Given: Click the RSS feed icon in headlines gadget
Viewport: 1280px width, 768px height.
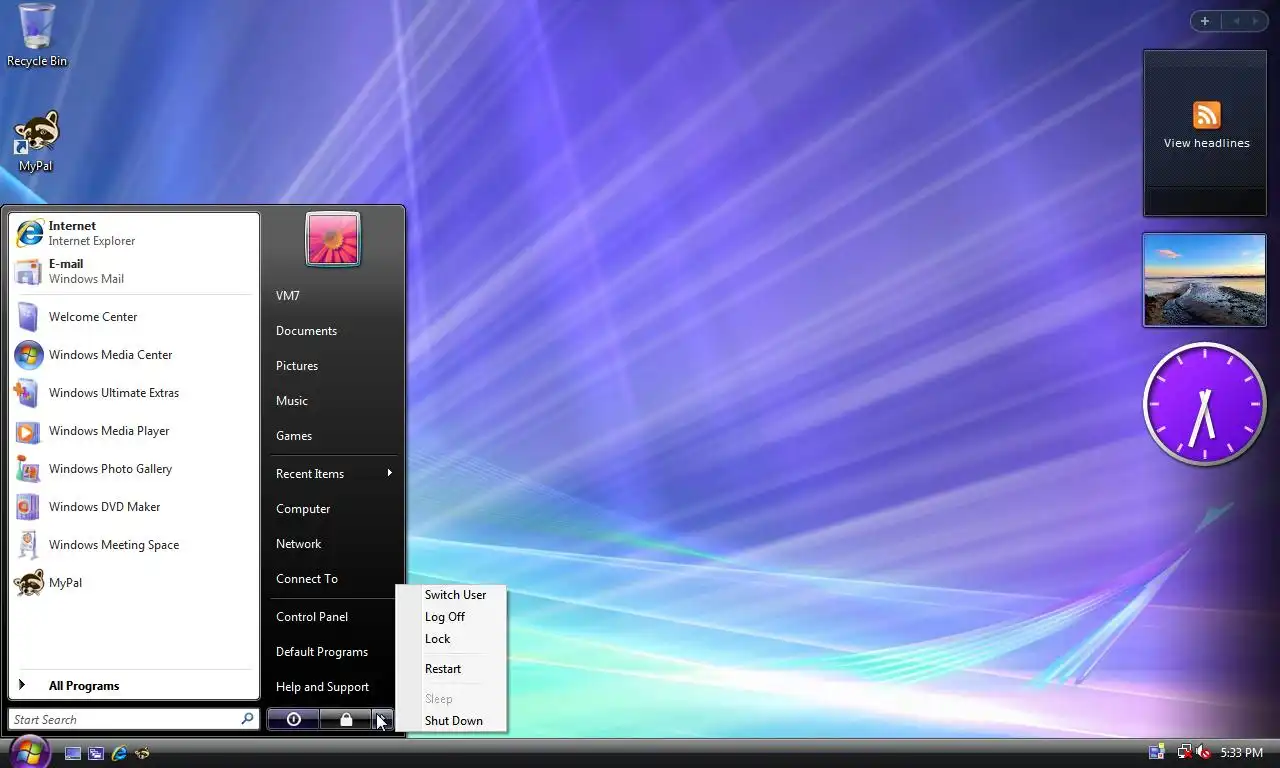Looking at the screenshot, I should point(1207,115).
